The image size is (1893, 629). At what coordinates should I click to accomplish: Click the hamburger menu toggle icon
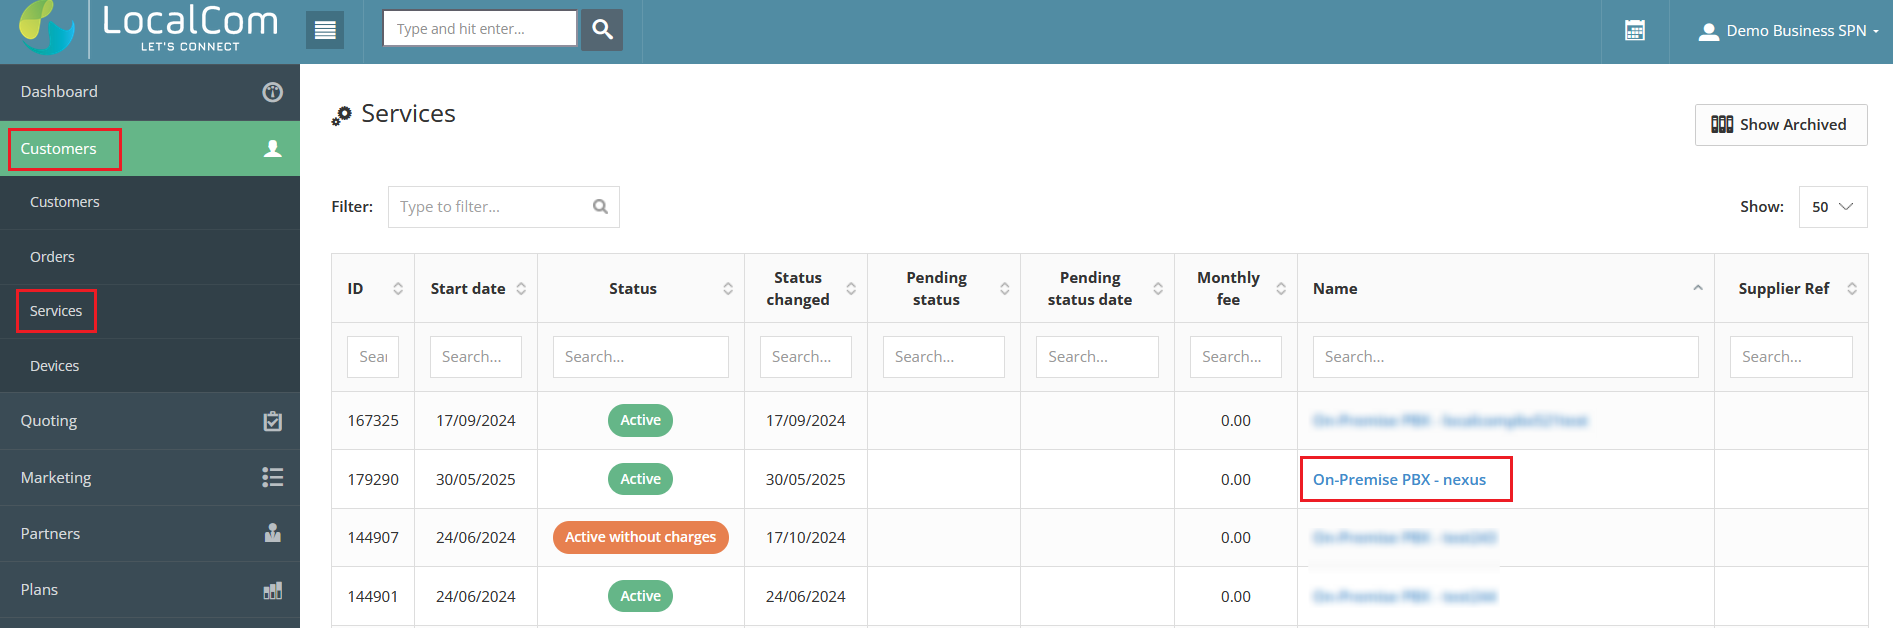pyautogui.click(x=325, y=30)
